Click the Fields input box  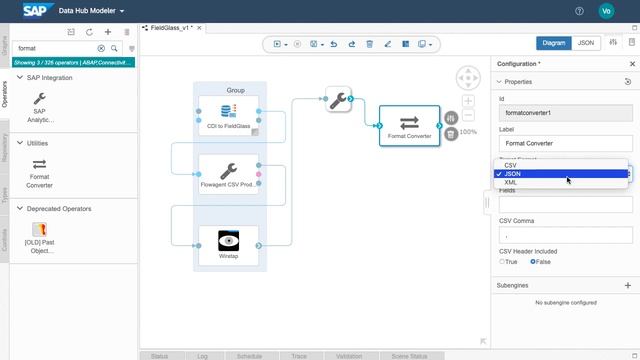click(x=566, y=204)
